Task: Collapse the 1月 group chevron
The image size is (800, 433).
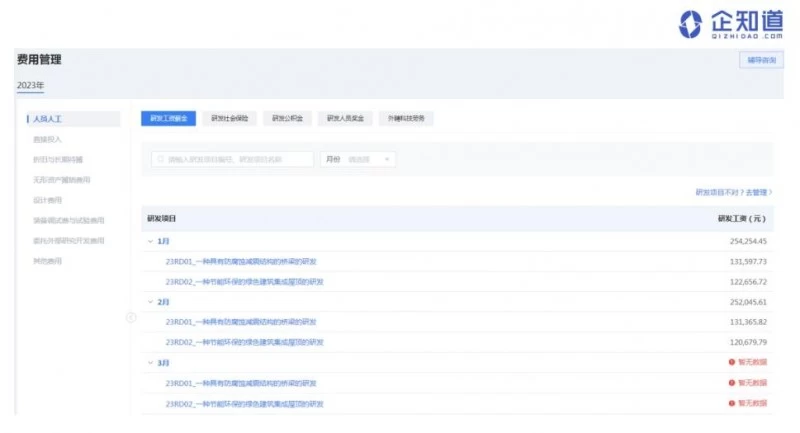Action: 150,241
